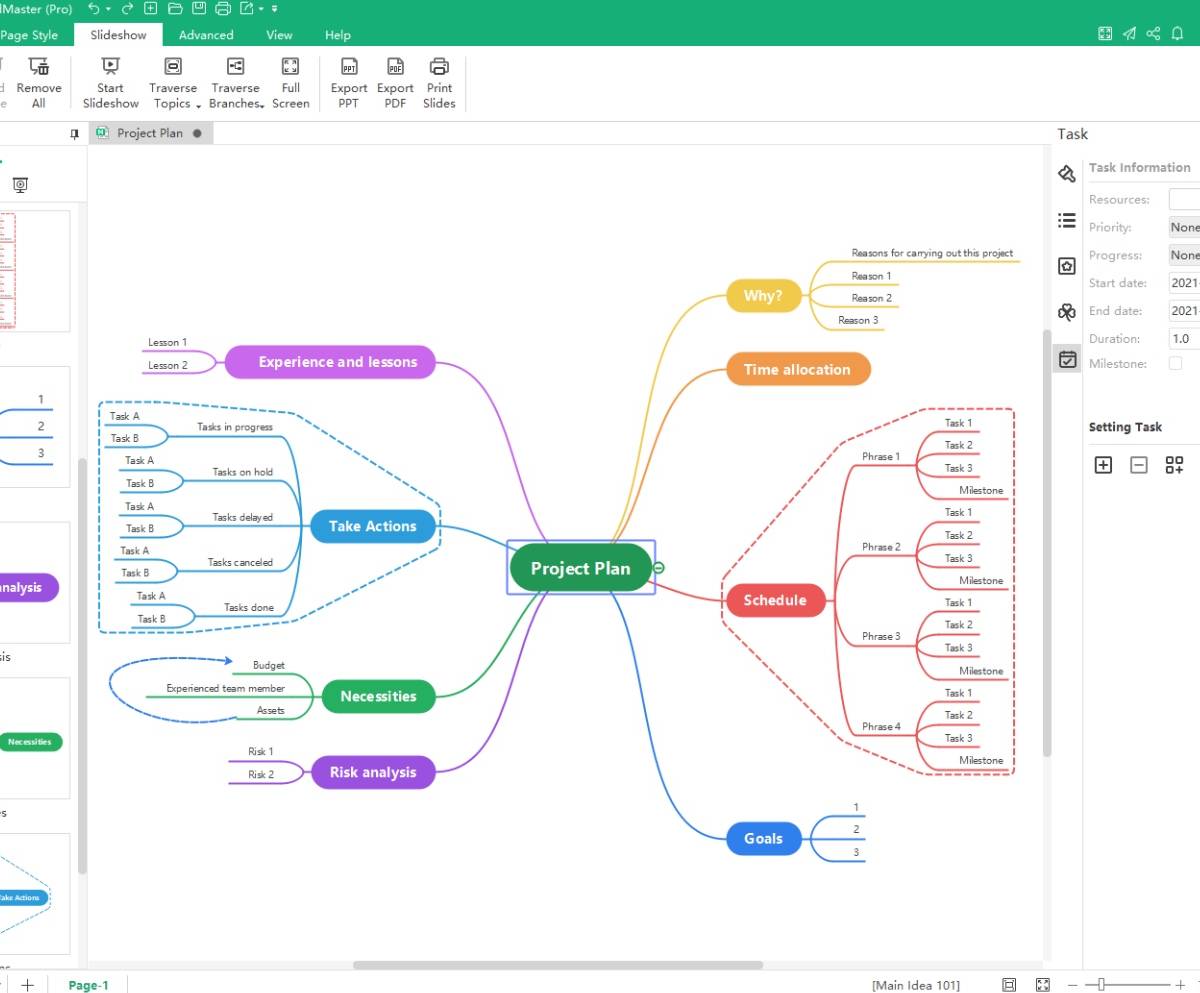Open the Traverse Branches dropdown
Screen dimensions: 1200x993
tap(236, 95)
